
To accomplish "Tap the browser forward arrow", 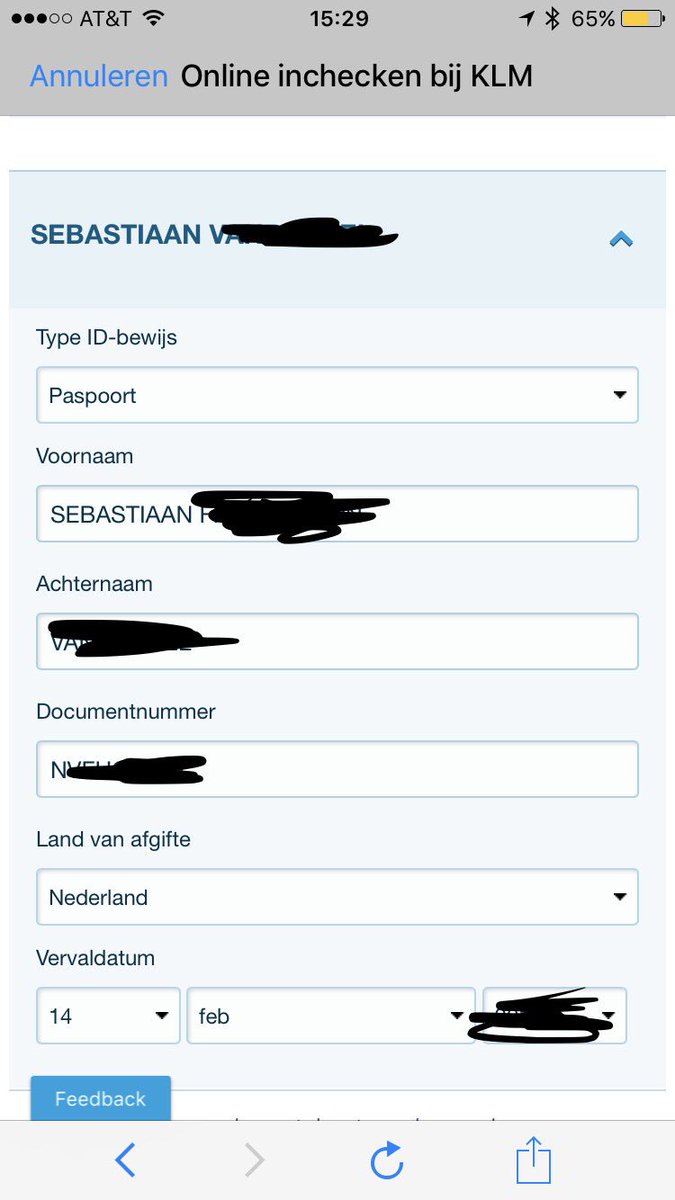I will pyautogui.click(x=255, y=1160).
